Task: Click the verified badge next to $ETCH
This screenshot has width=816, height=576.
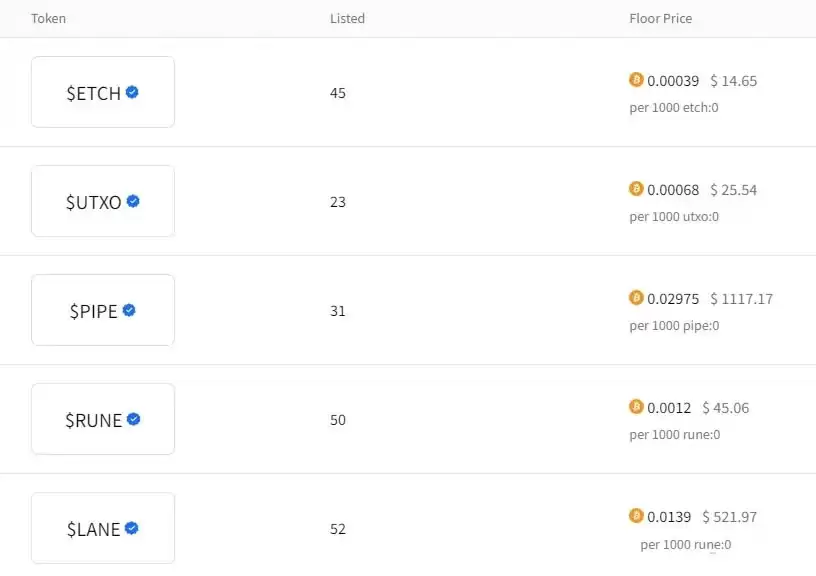Action: pos(132,92)
